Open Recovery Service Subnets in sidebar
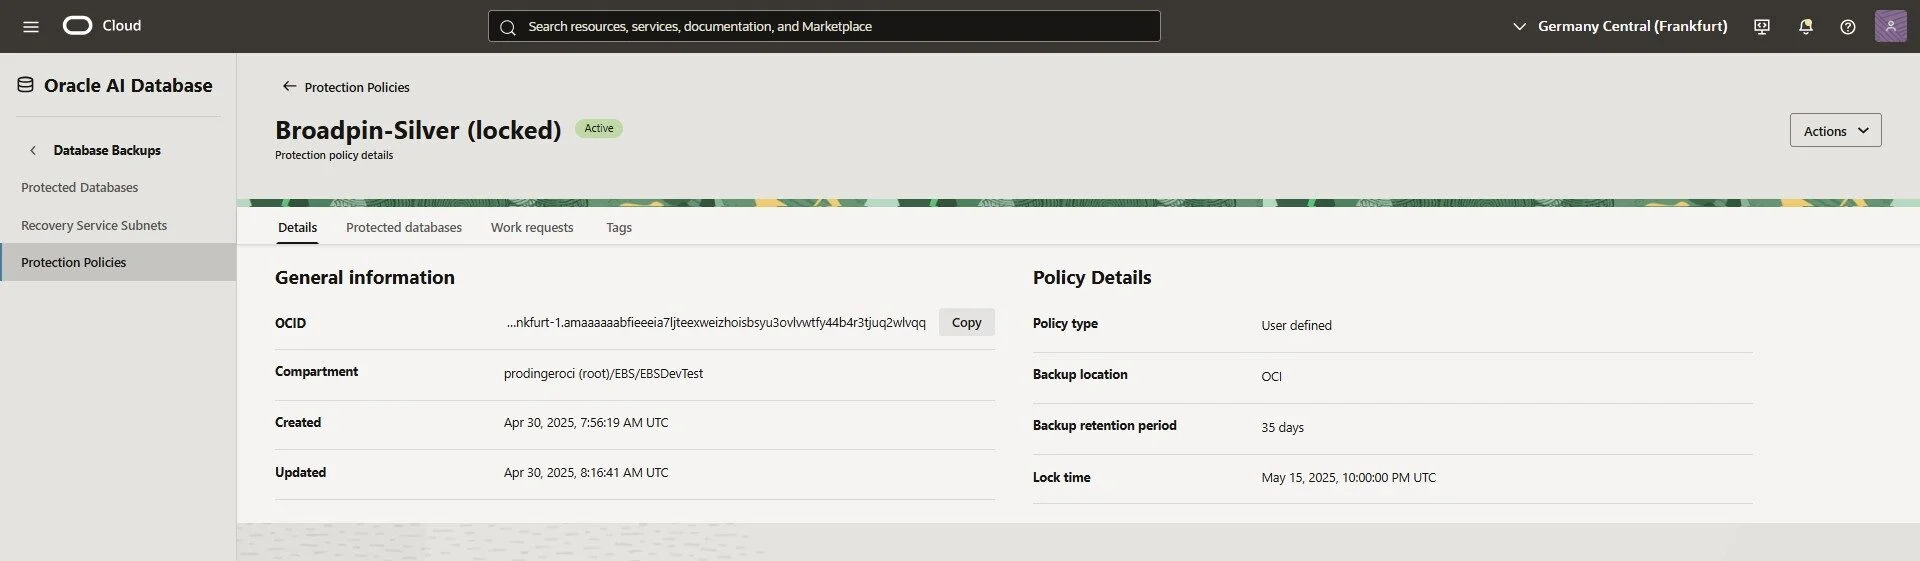The width and height of the screenshot is (1920, 561). [94, 225]
